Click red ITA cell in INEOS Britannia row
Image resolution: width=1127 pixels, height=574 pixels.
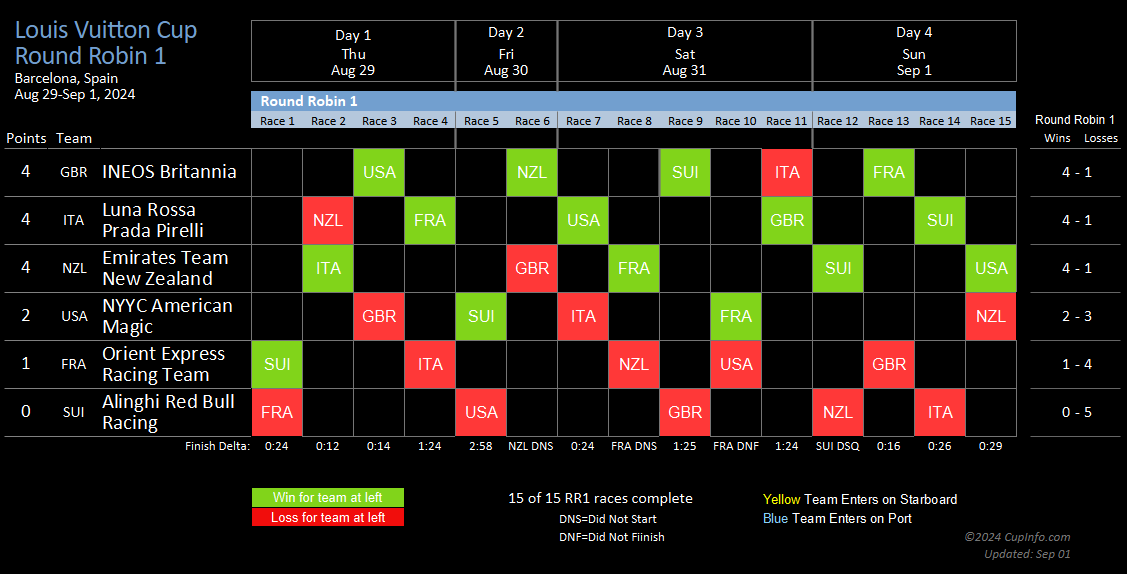pyautogui.click(x=787, y=172)
